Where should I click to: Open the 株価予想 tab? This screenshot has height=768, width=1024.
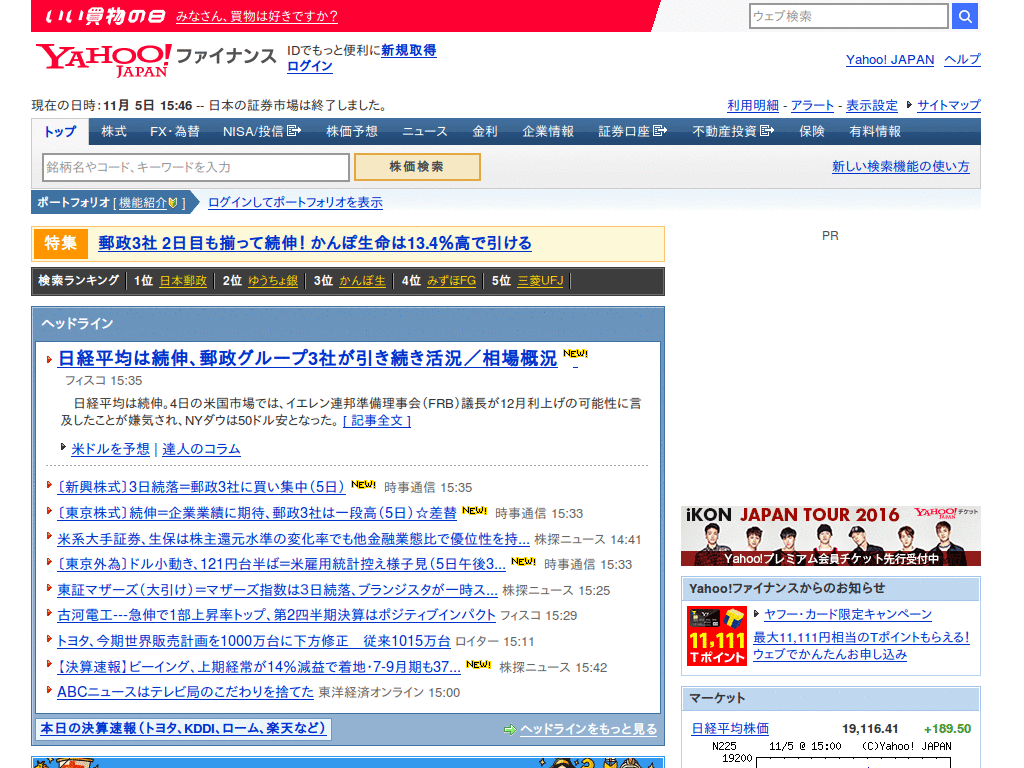[x=352, y=131]
